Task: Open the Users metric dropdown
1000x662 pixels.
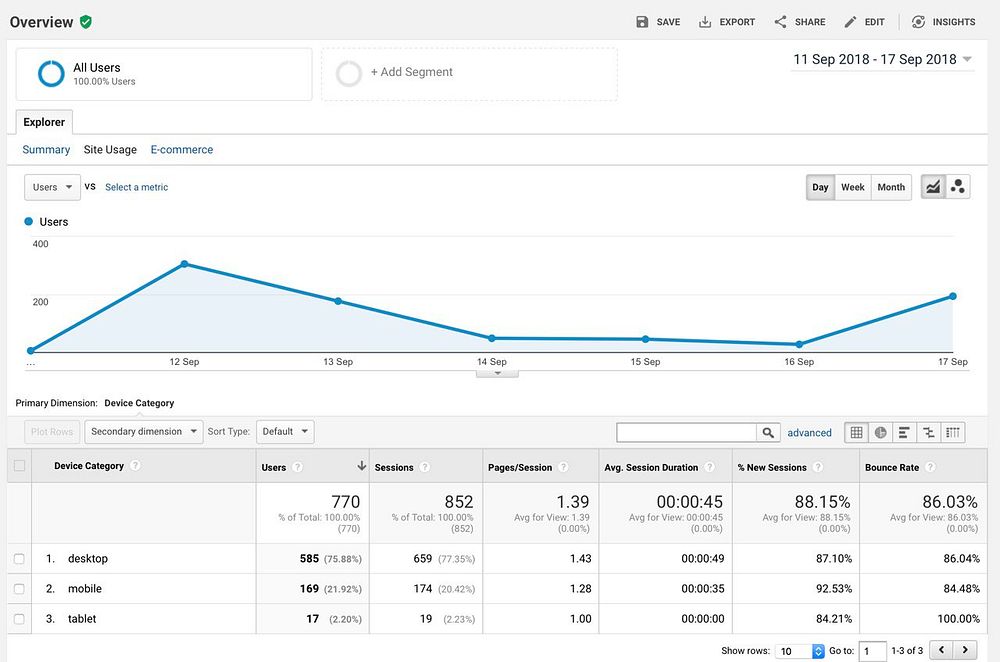Action: (52, 188)
